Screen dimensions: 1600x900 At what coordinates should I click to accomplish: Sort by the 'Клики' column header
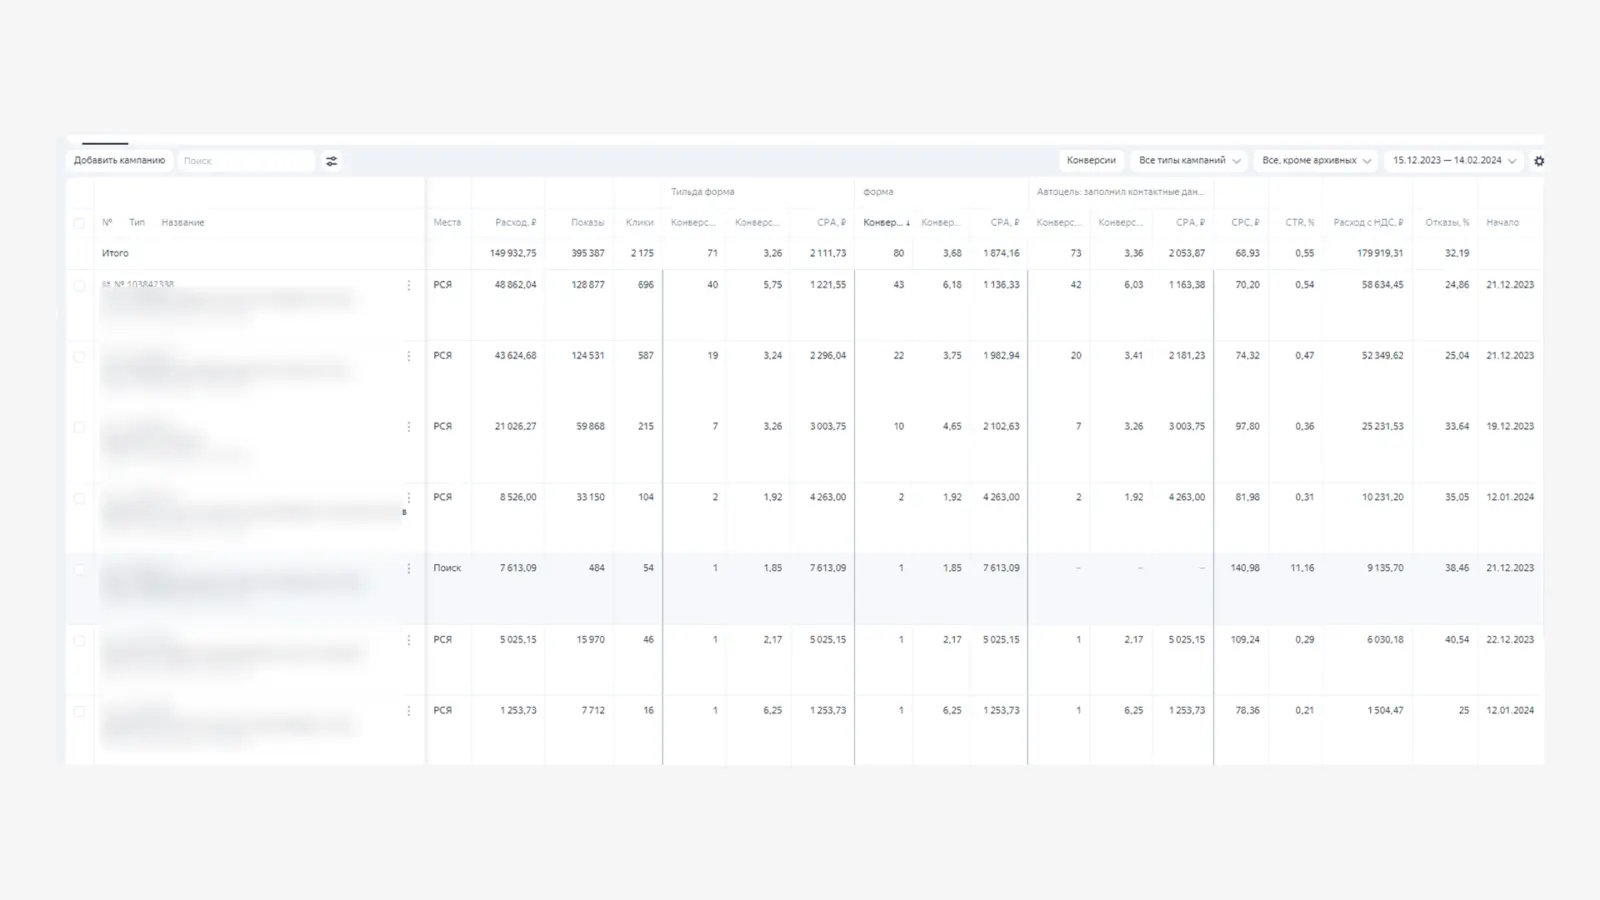(639, 223)
